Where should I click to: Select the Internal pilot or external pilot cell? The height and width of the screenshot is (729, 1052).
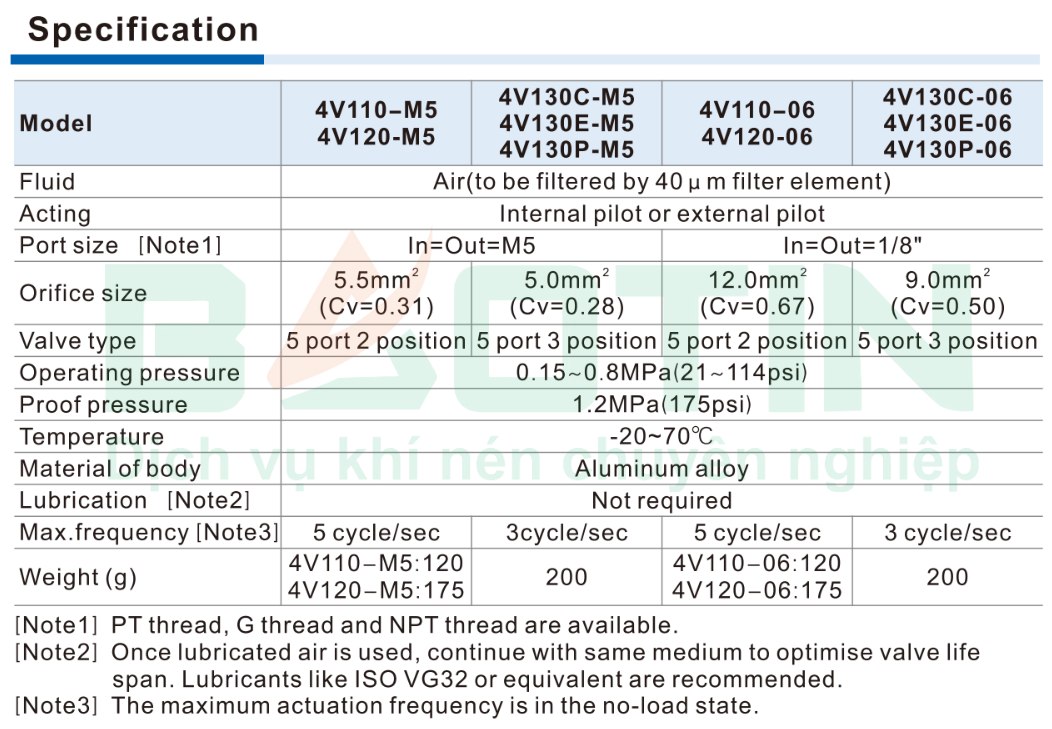(661, 214)
